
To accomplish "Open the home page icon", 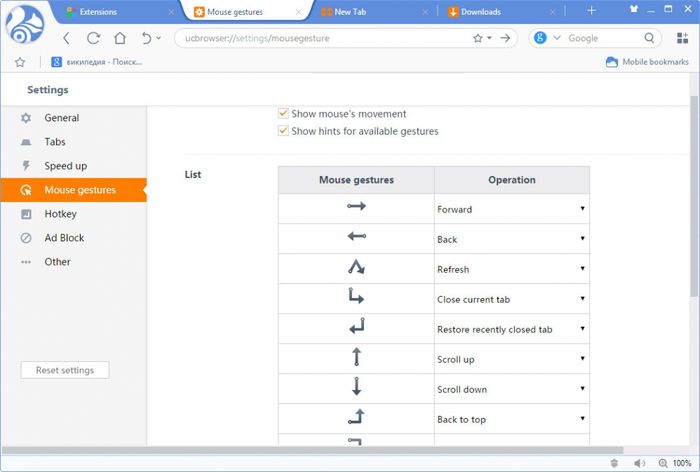I will tap(120, 38).
